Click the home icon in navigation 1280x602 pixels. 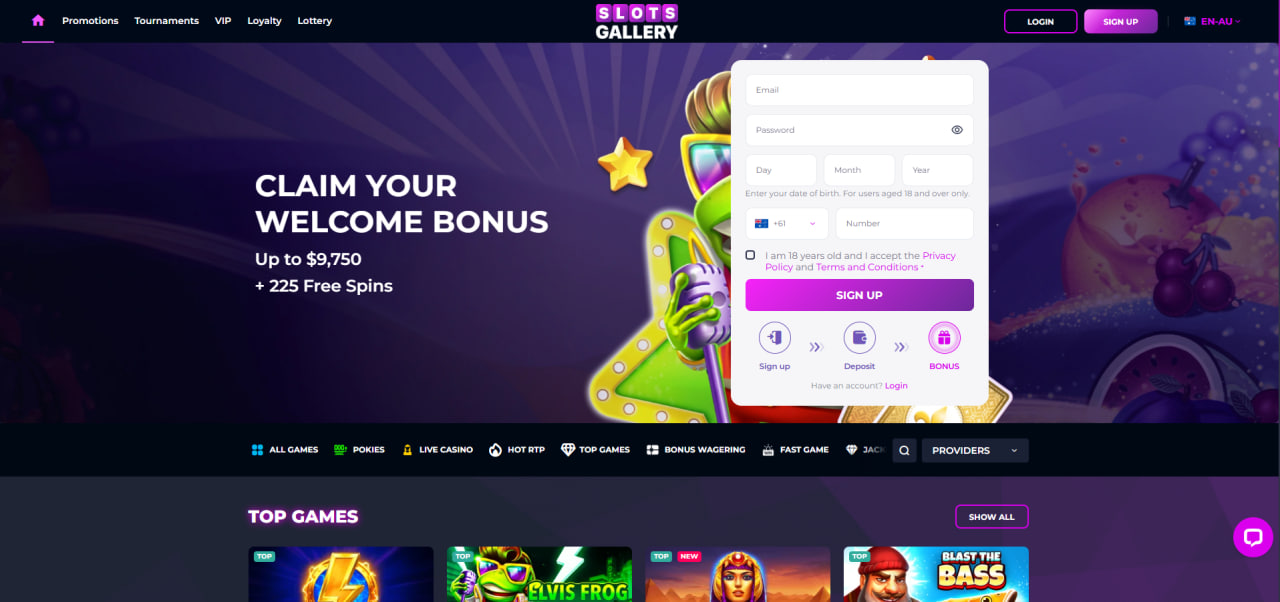pyautogui.click(x=38, y=20)
